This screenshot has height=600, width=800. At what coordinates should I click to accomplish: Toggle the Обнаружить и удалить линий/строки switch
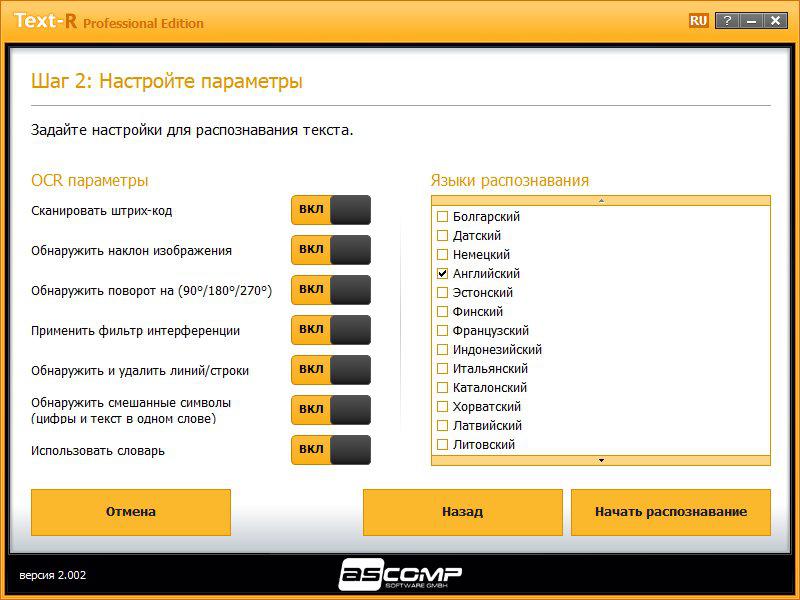(331, 370)
